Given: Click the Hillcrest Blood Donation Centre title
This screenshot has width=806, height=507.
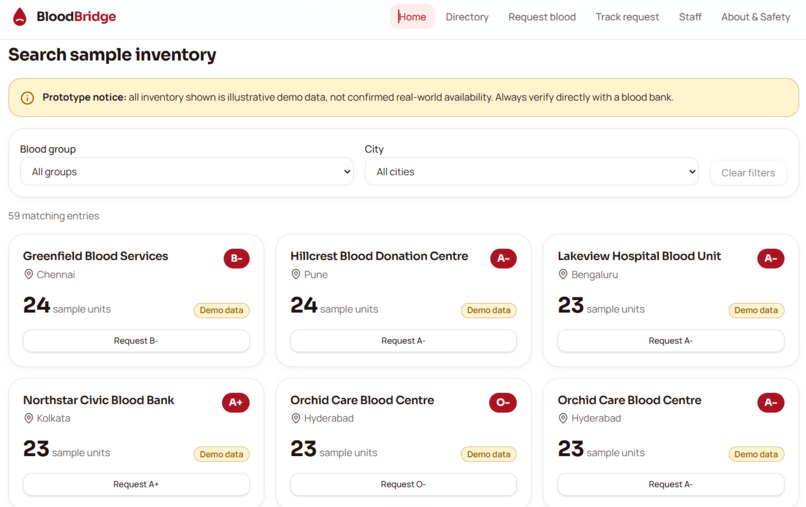Looking at the screenshot, I should coord(379,256).
